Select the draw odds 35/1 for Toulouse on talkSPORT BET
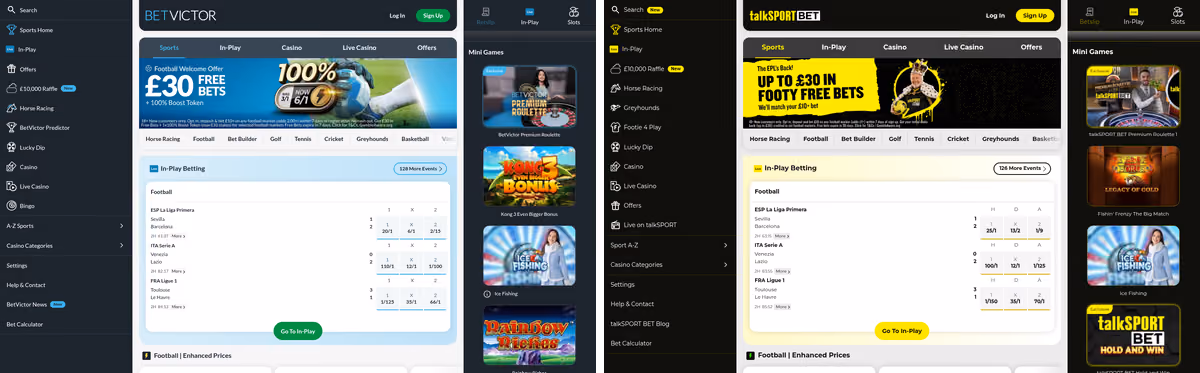 tap(1015, 299)
